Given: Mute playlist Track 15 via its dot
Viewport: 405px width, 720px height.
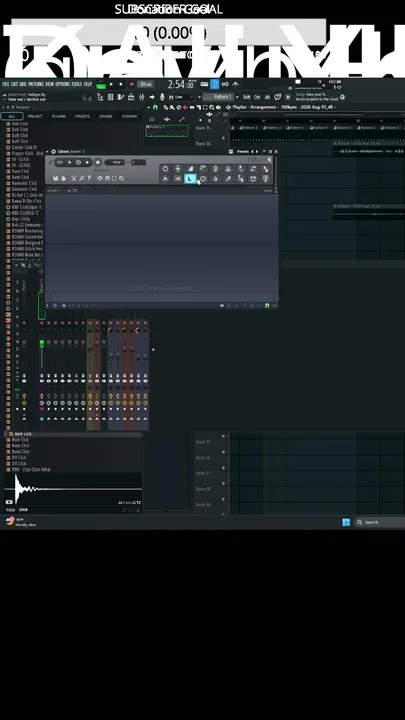Looking at the screenshot, I should (224, 137).
